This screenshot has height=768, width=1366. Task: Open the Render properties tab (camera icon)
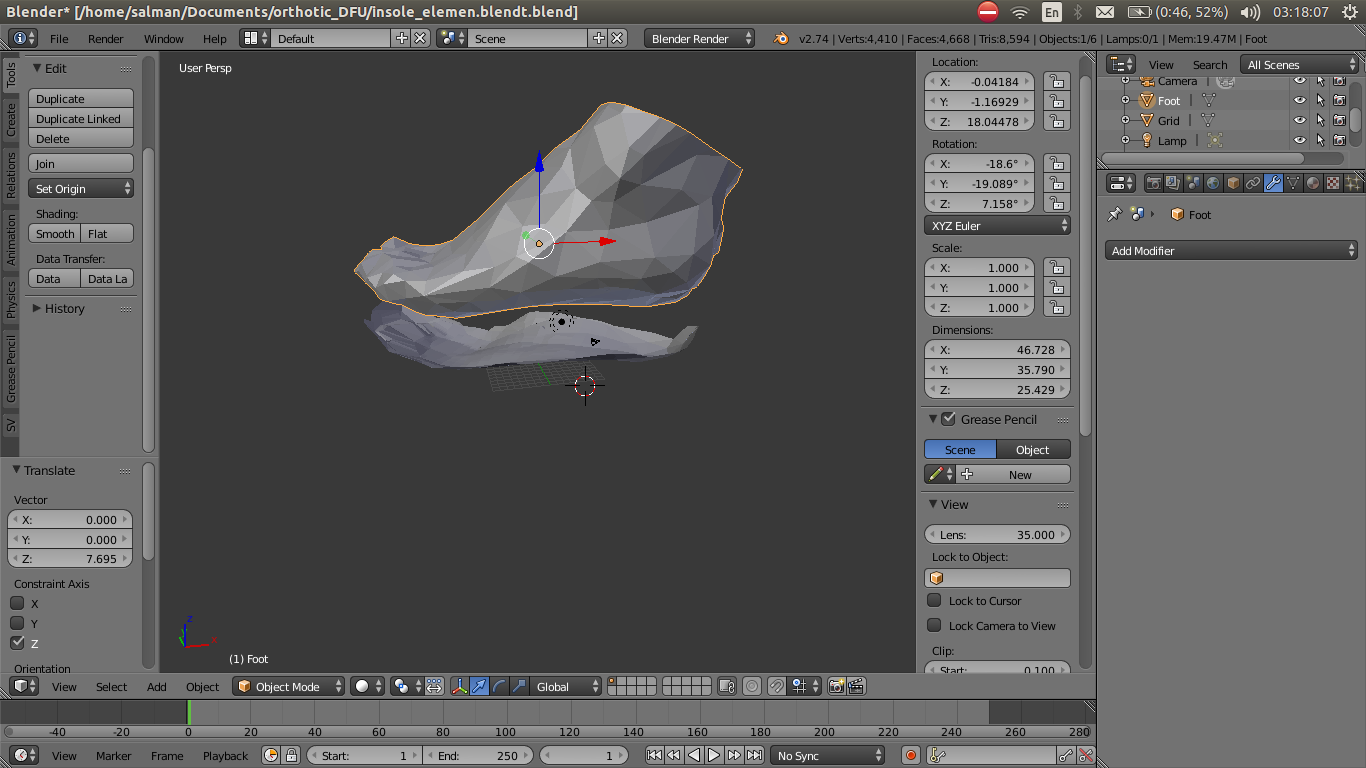(x=1155, y=183)
